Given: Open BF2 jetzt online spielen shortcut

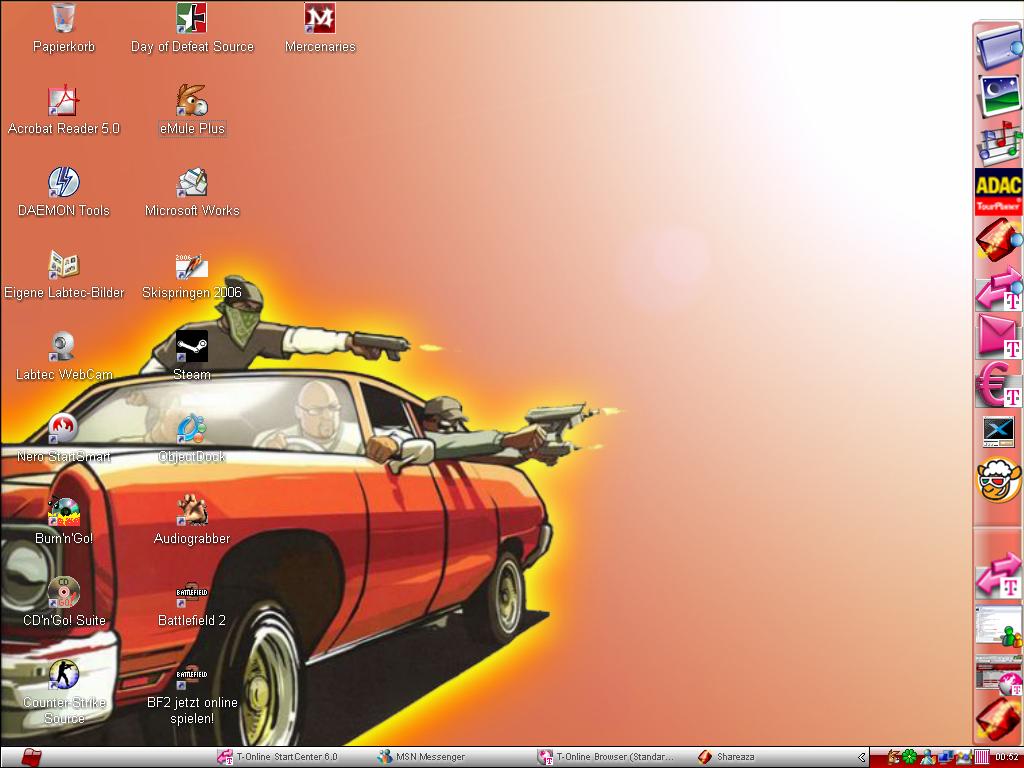Looking at the screenshot, I should click(x=191, y=692).
